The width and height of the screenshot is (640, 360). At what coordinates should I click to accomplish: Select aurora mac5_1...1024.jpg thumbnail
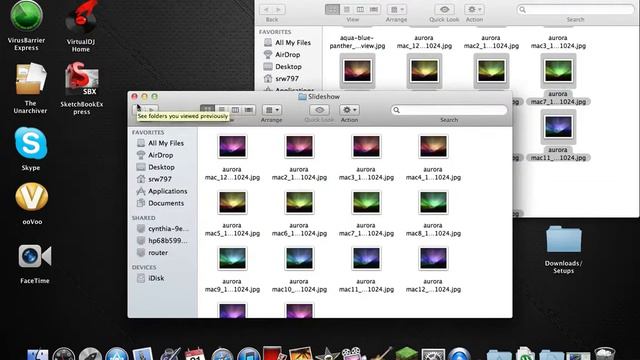tap(232, 202)
